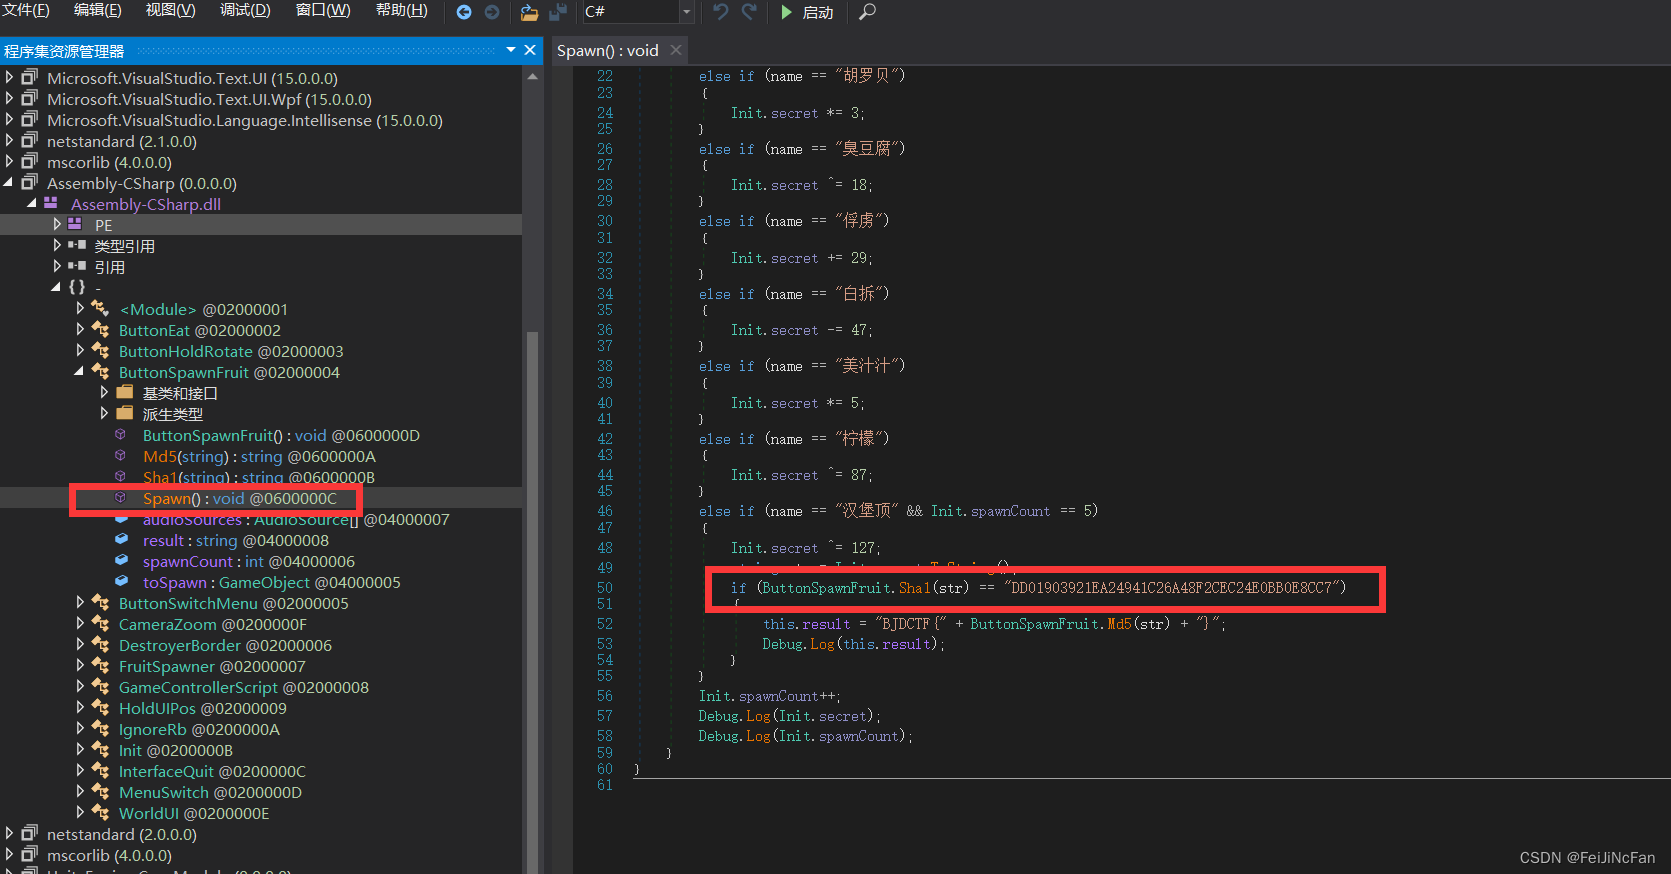Open the 调试(D) menu
1671x874 pixels.
click(x=245, y=10)
